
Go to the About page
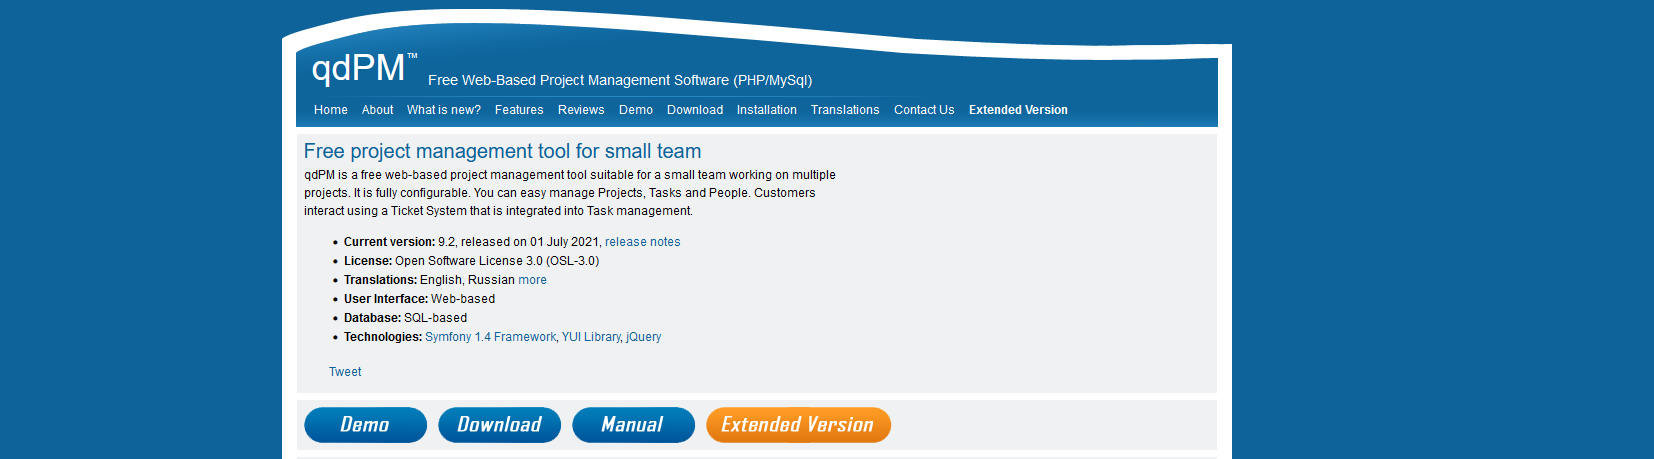378,110
